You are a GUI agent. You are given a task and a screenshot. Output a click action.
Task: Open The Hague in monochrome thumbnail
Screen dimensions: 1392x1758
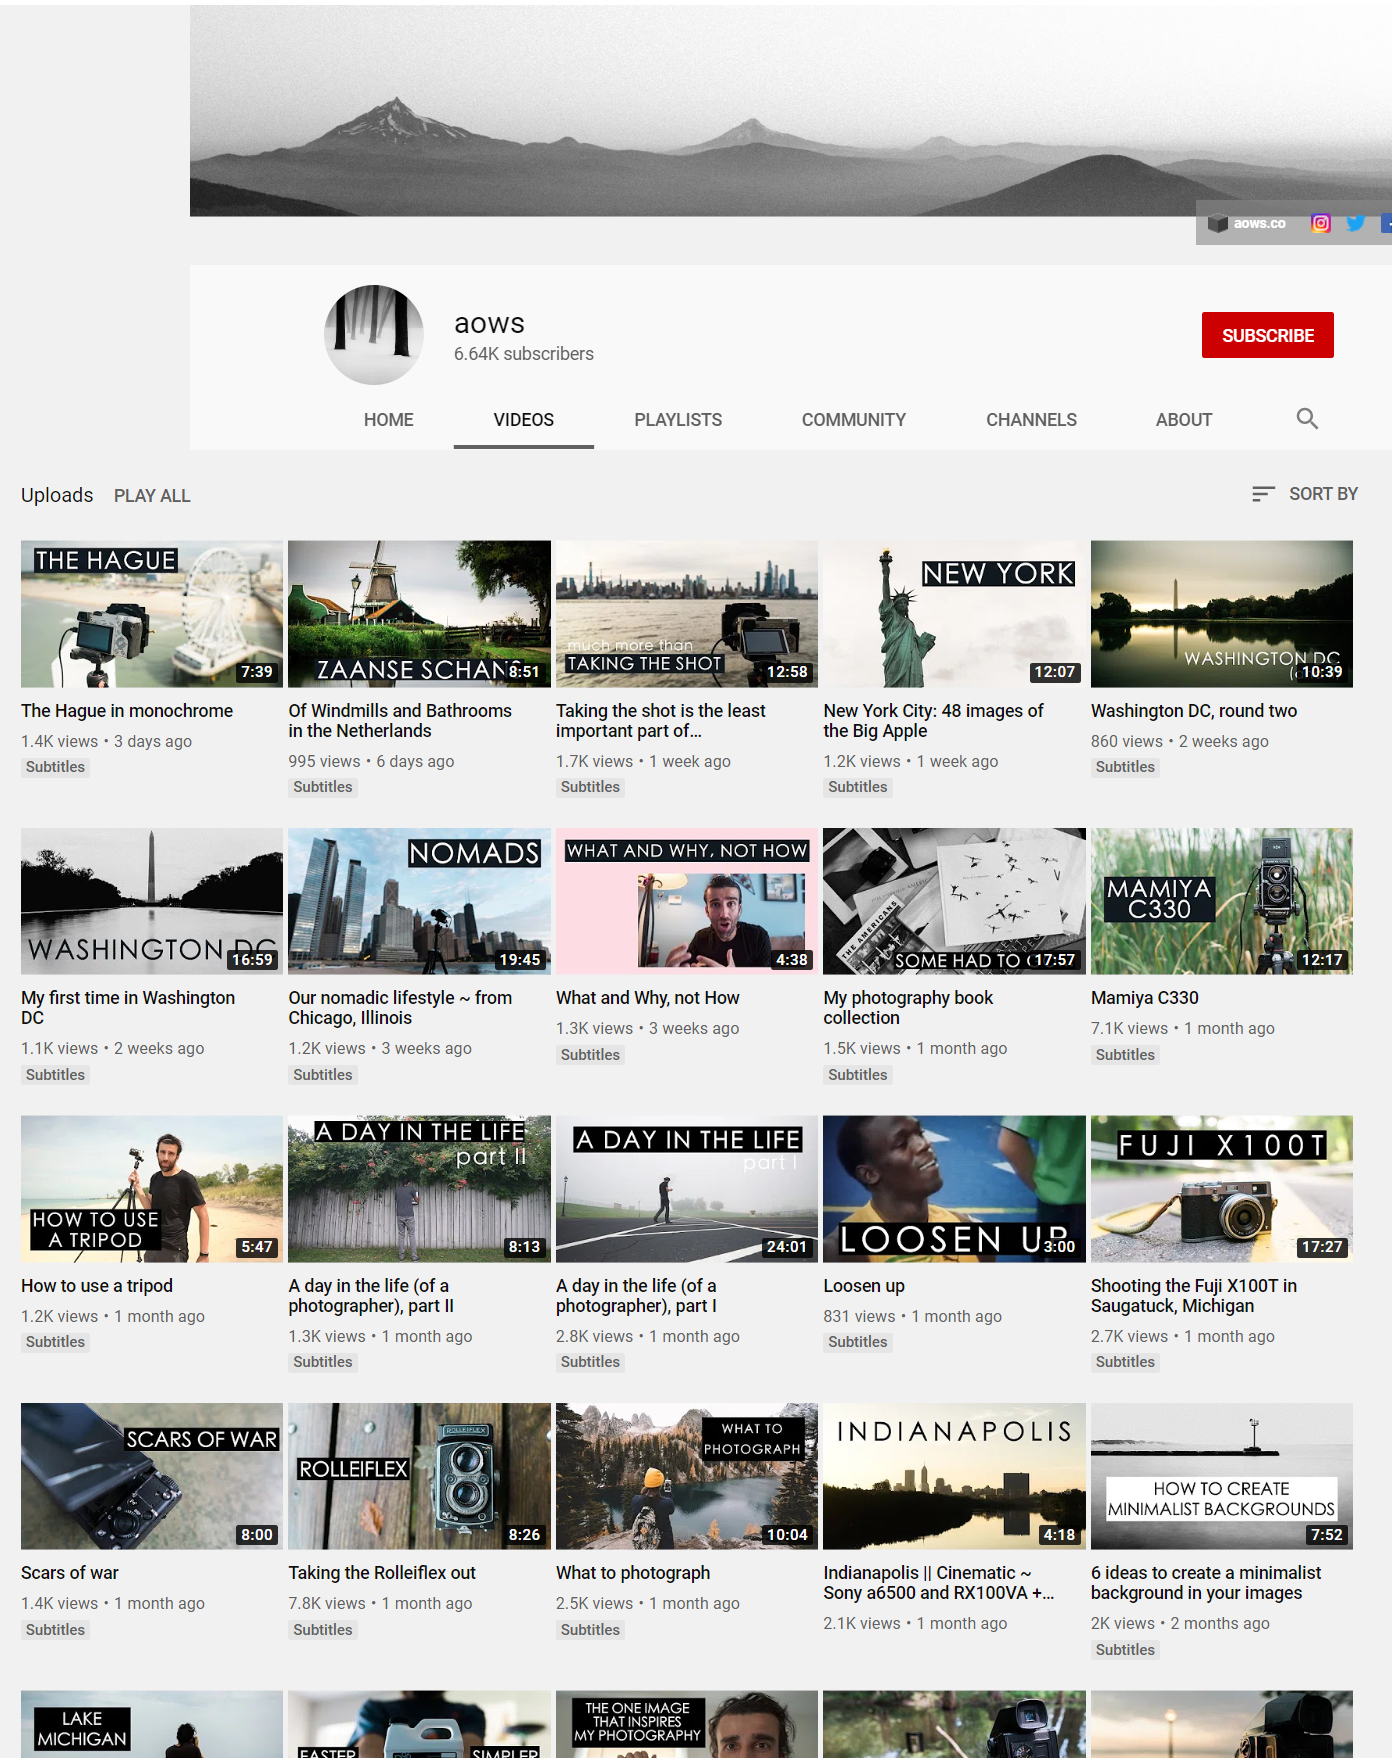tap(152, 614)
